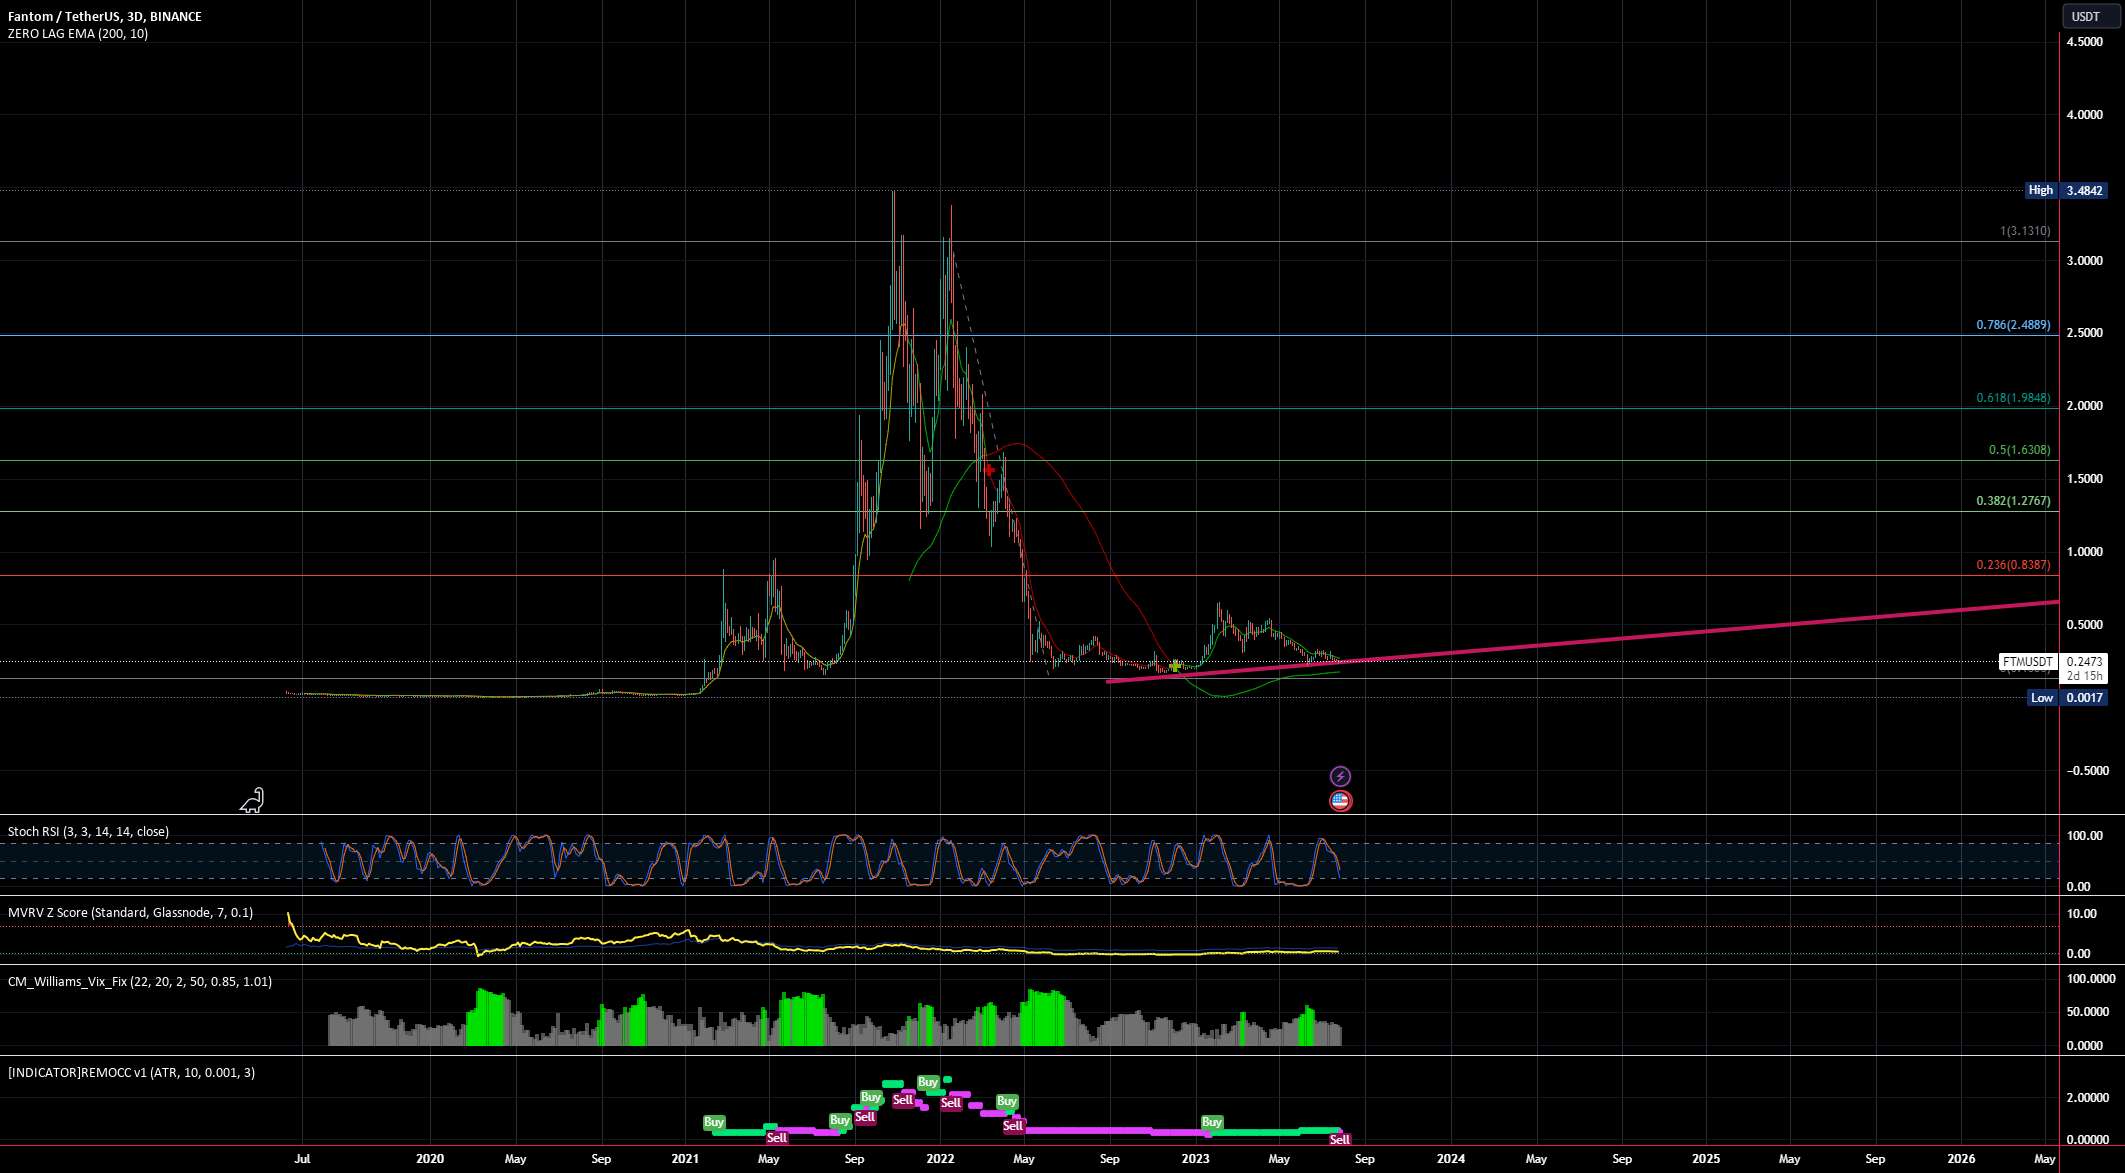The height and width of the screenshot is (1173, 2125).
Task: Click the High 3.4842 price label
Action: point(2066,190)
